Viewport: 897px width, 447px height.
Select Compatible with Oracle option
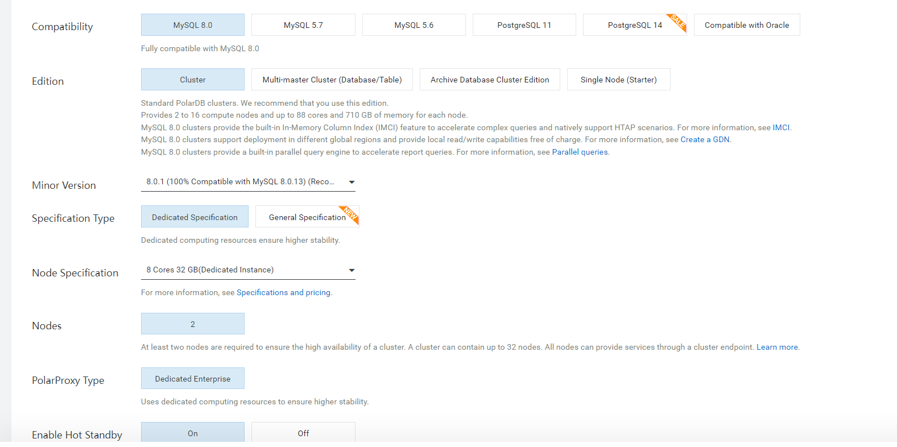tap(747, 25)
